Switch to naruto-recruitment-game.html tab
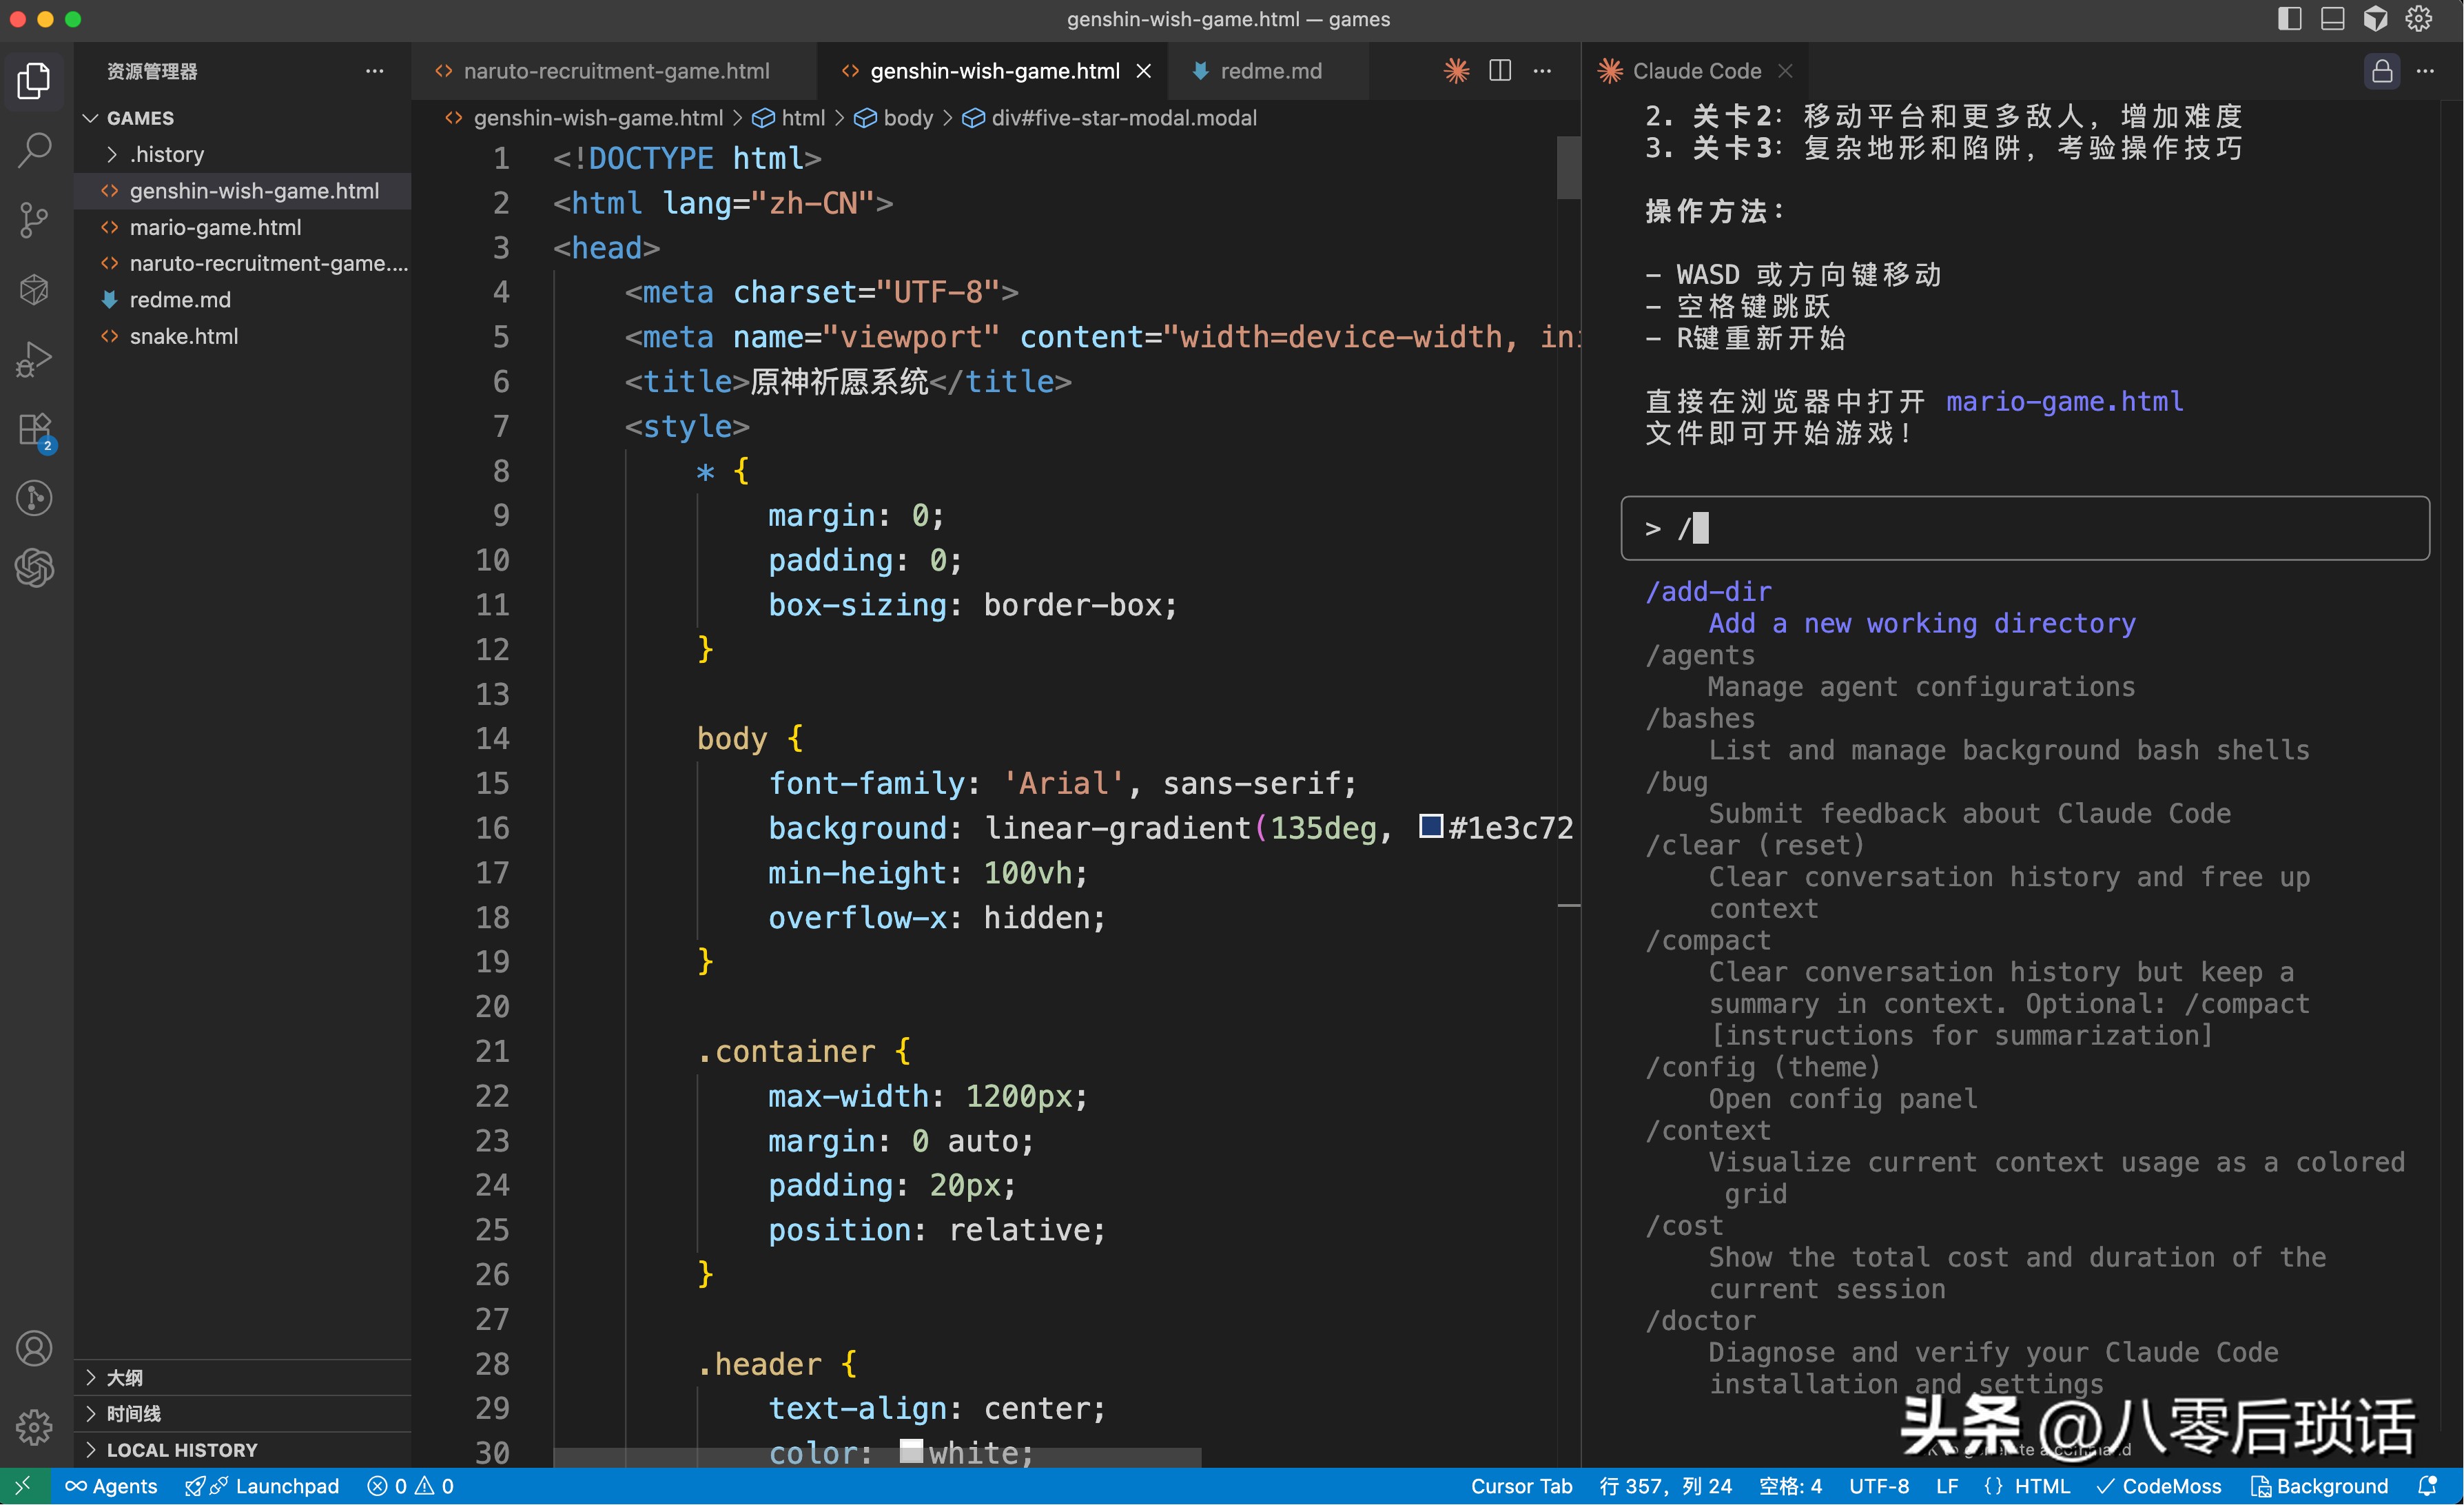 [616, 71]
